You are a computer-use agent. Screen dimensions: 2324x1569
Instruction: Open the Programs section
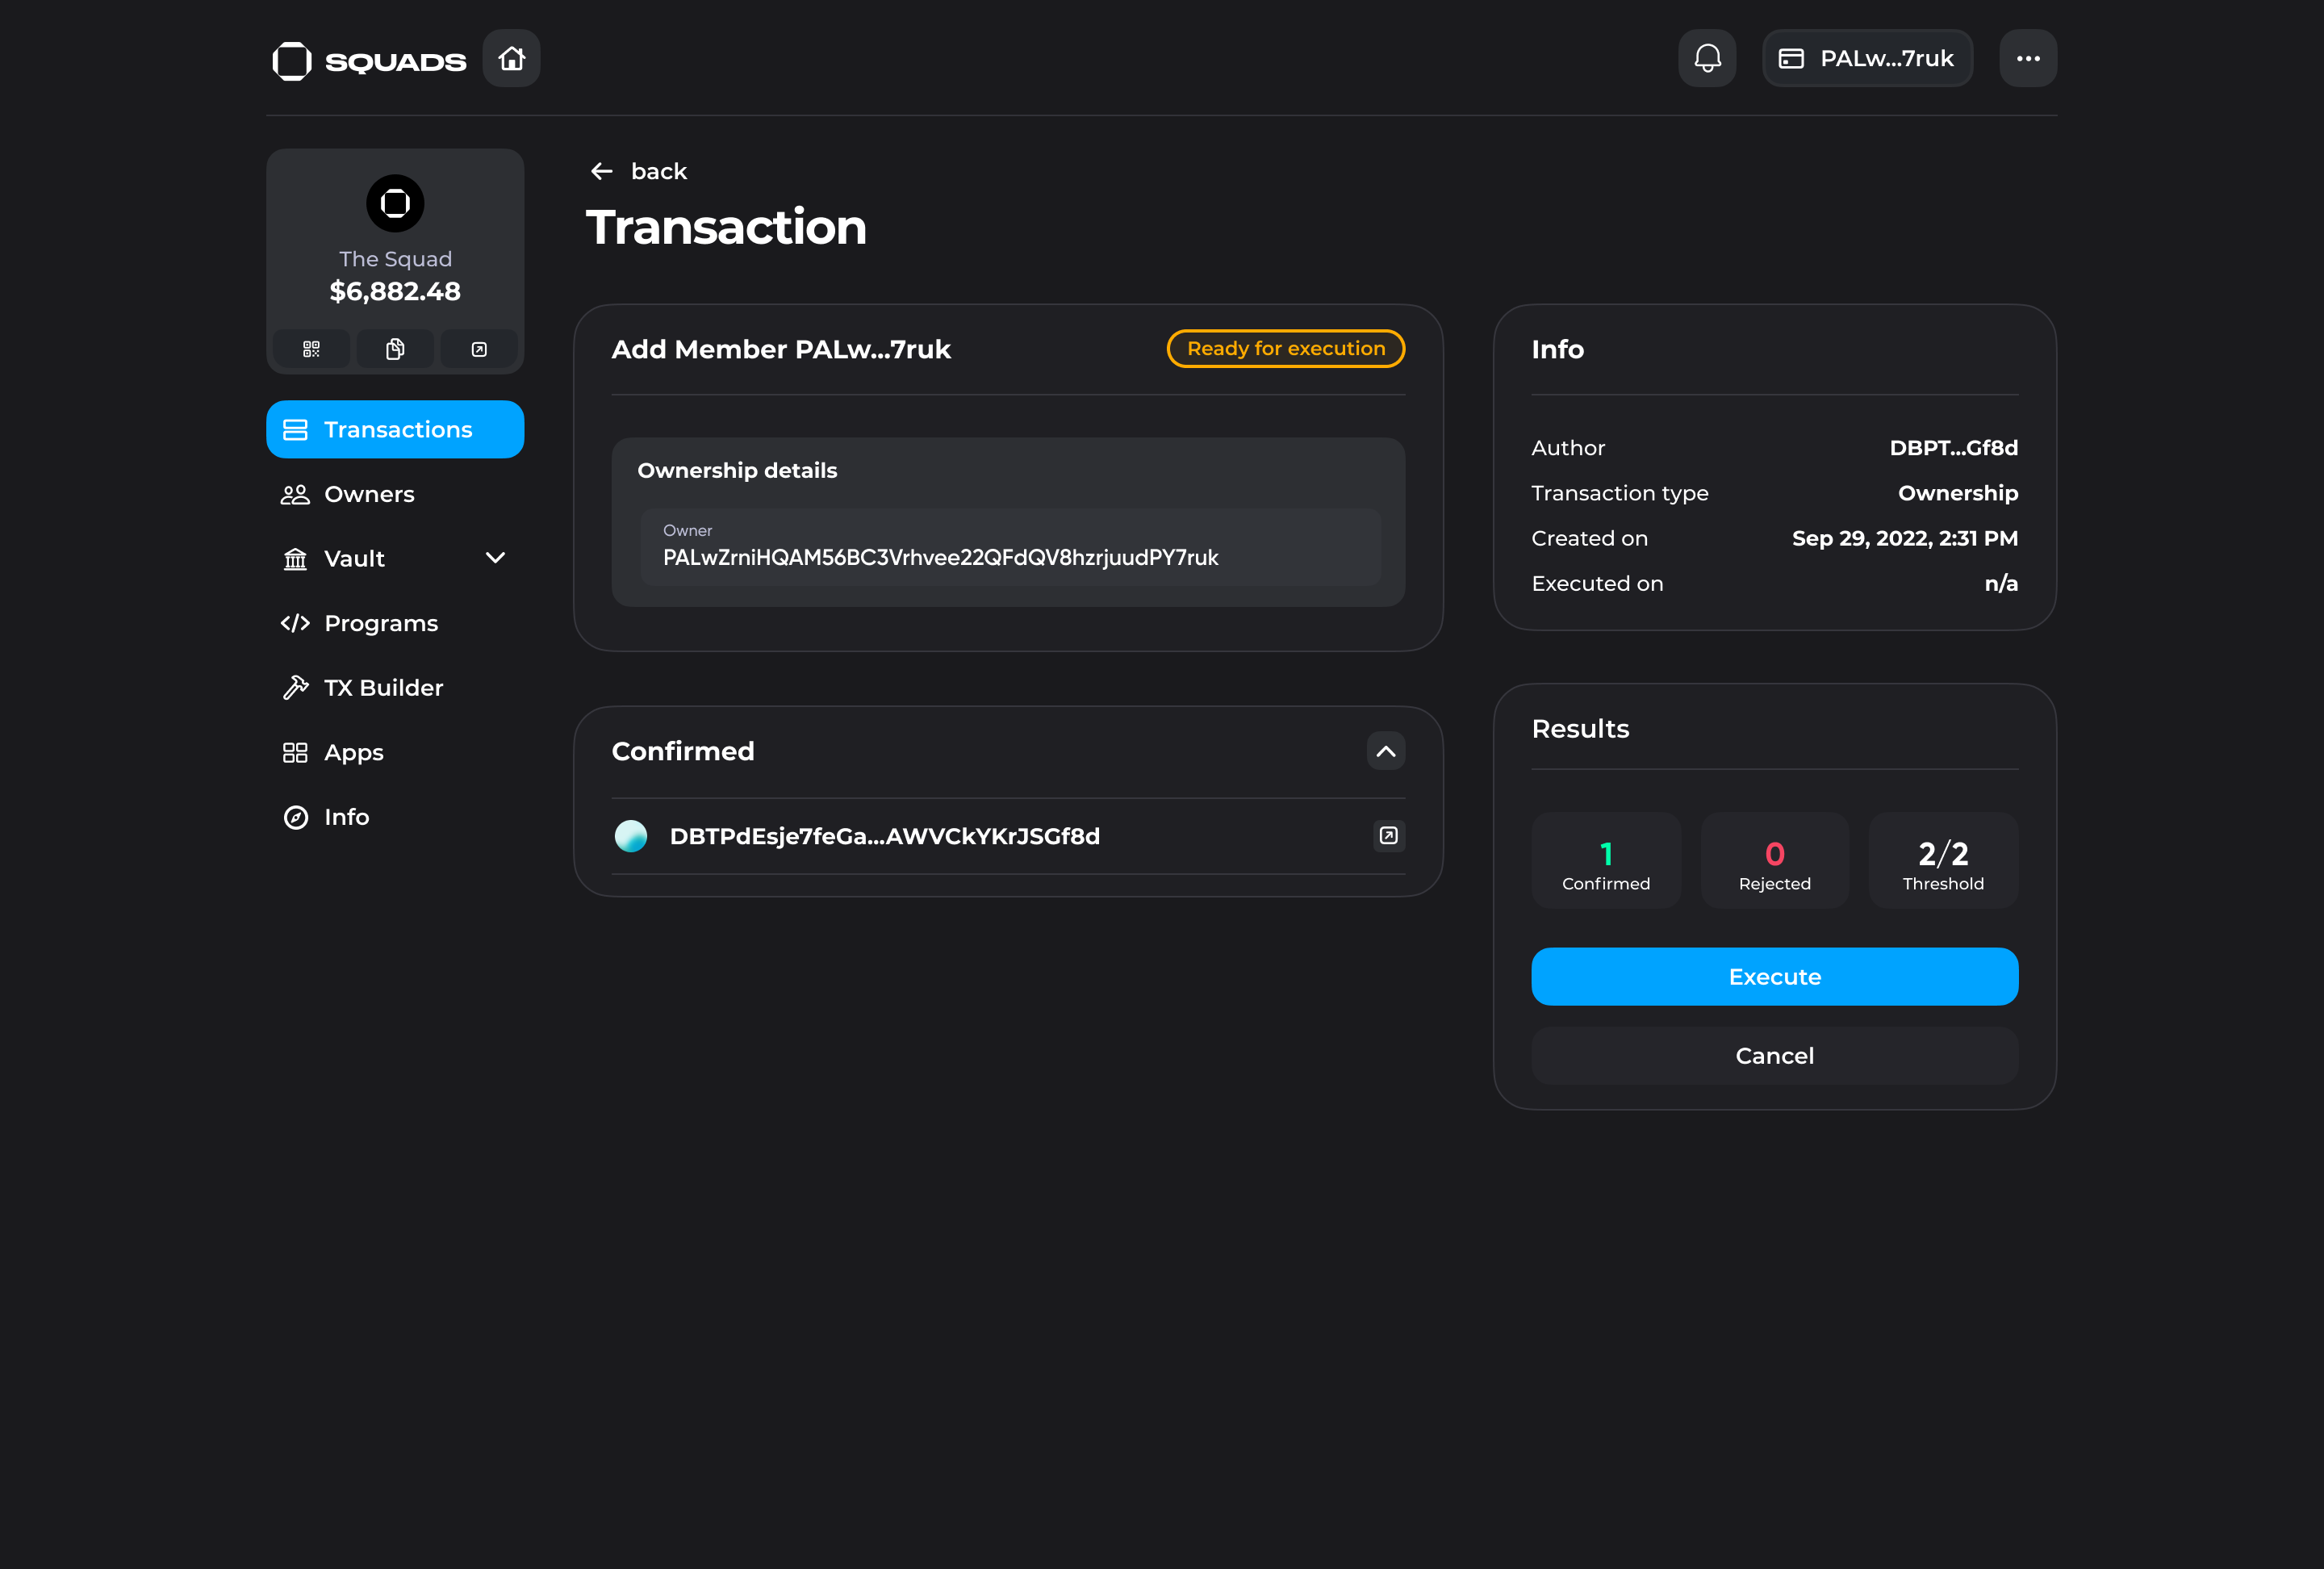[x=380, y=623]
